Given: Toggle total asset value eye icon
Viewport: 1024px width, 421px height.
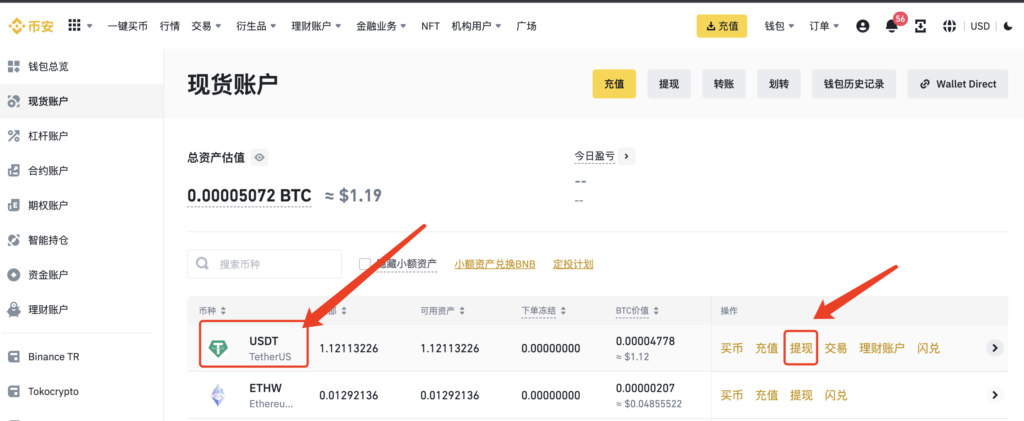Looking at the screenshot, I should [260, 157].
